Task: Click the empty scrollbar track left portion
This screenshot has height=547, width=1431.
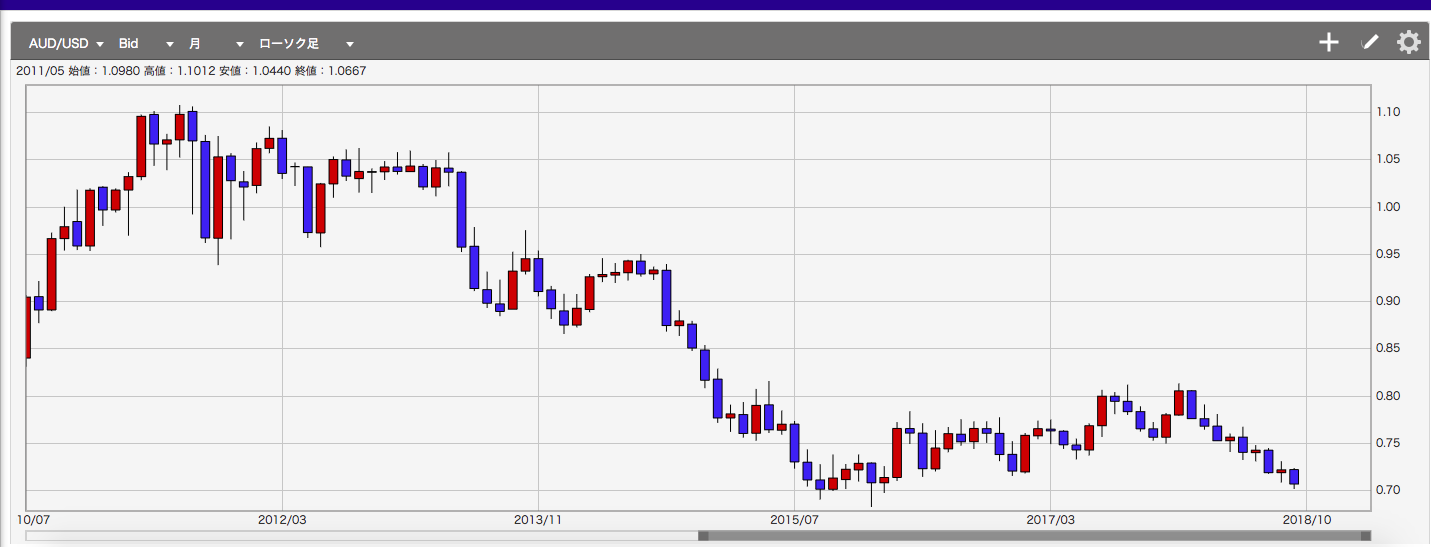Action: (361, 536)
